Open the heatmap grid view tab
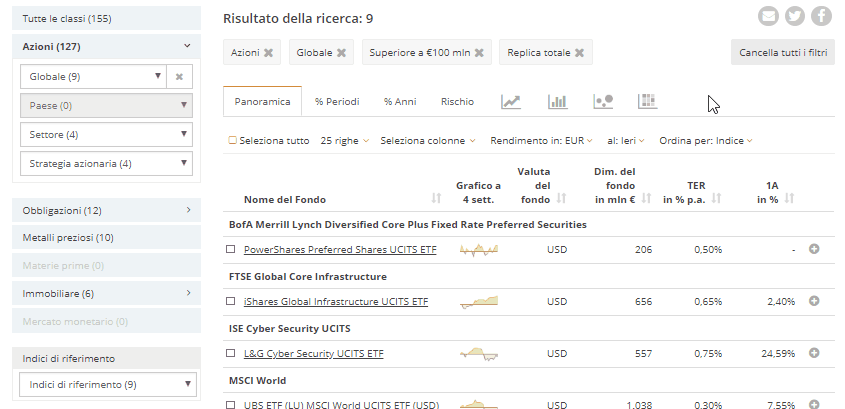The height and width of the screenshot is (409, 845). coord(647,101)
